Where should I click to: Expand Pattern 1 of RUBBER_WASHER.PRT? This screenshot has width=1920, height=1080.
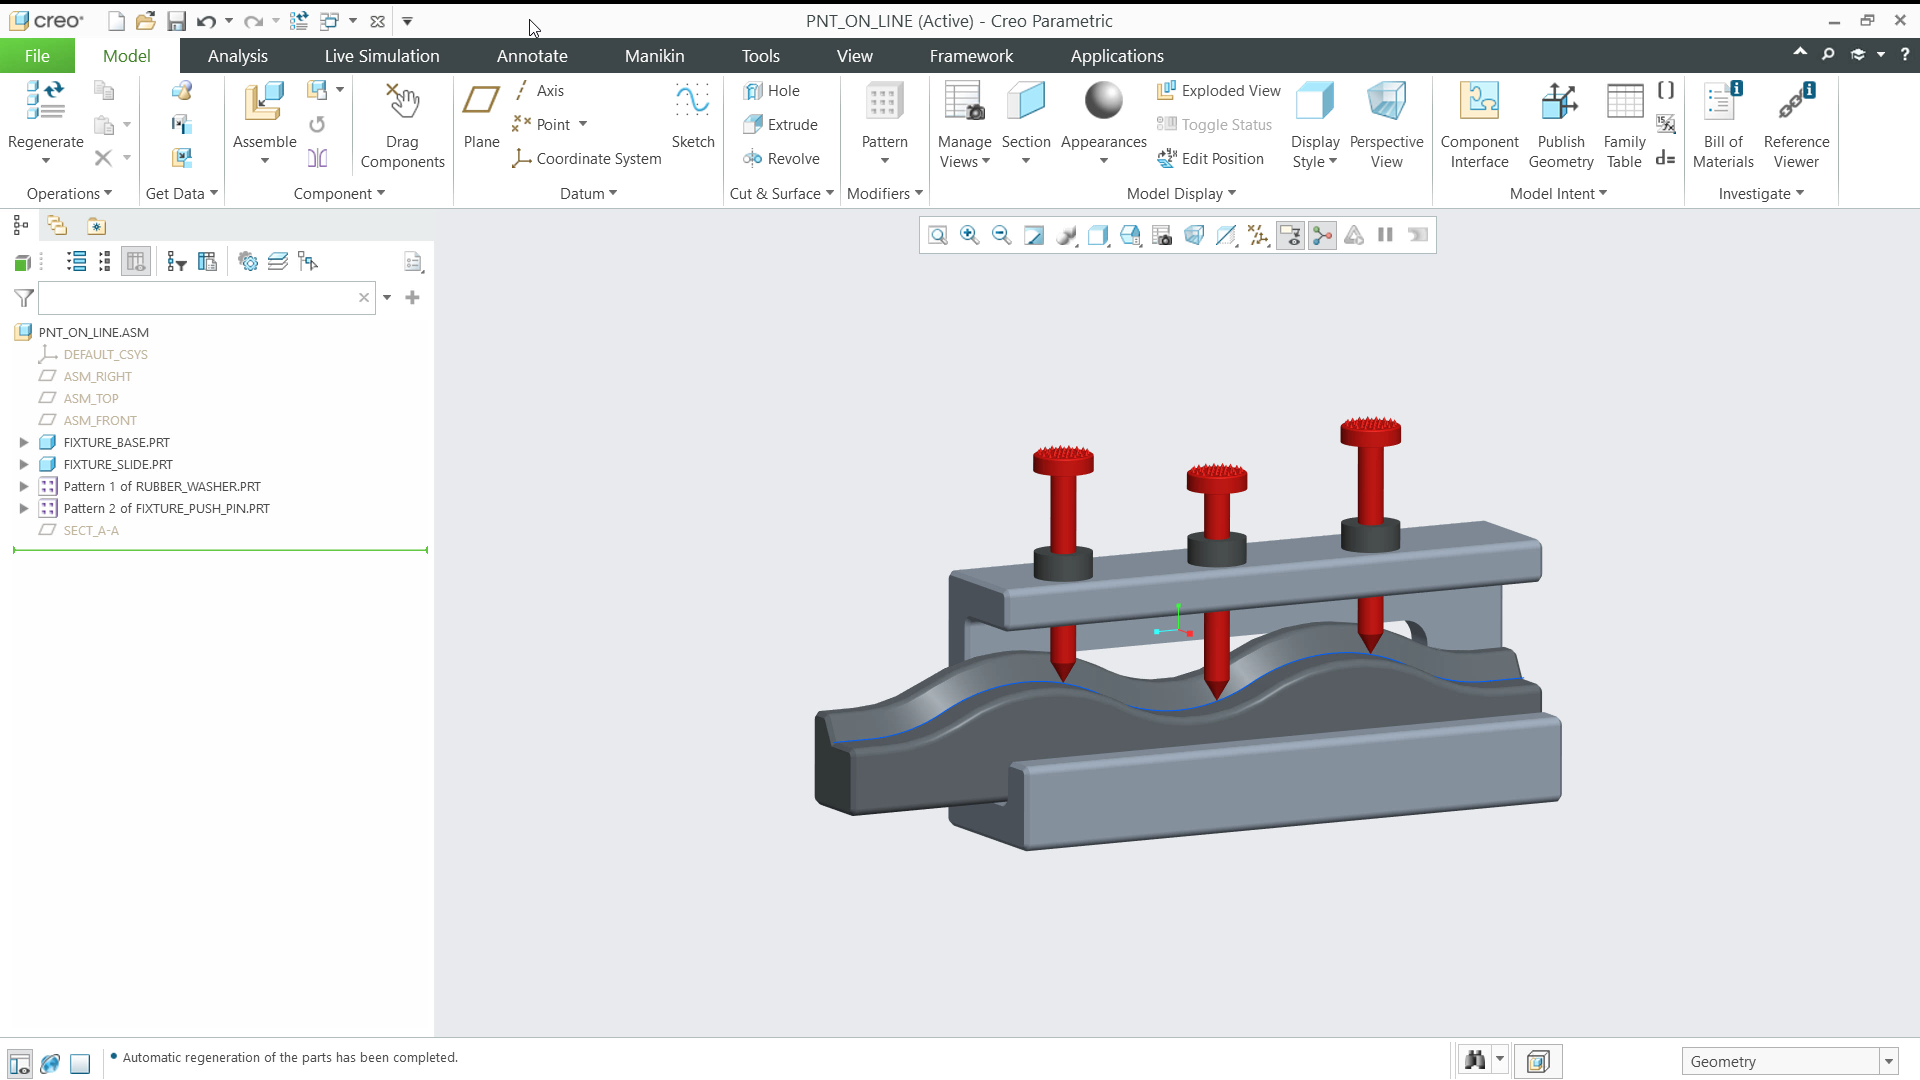click(24, 486)
